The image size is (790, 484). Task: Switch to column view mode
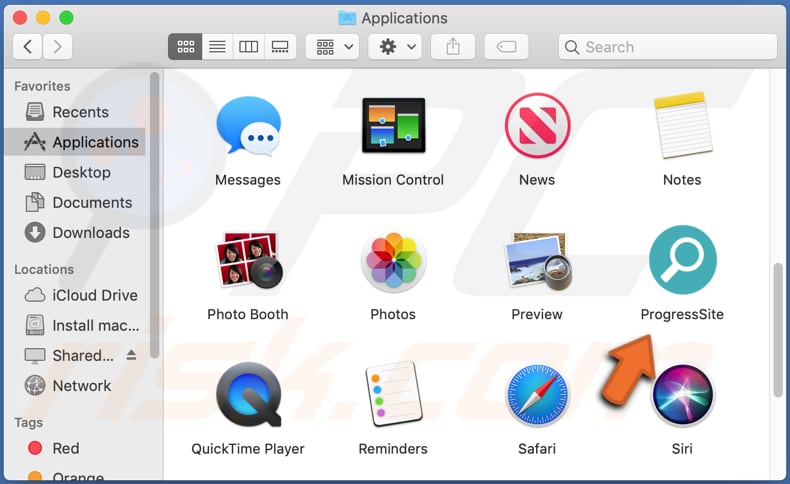pyautogui.click(x=248, y=46)
